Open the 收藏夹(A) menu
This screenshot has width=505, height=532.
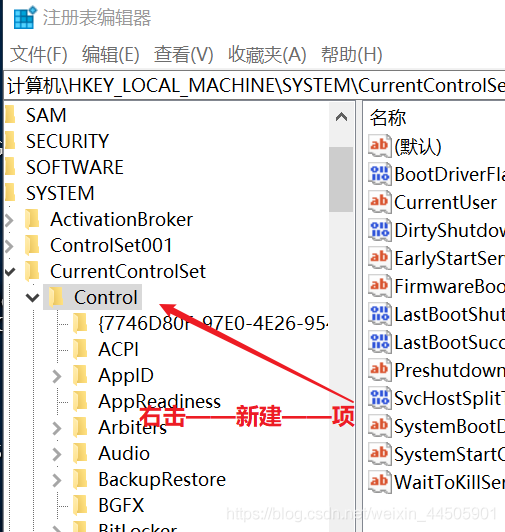pyautogui.click(x=267, y=55)
